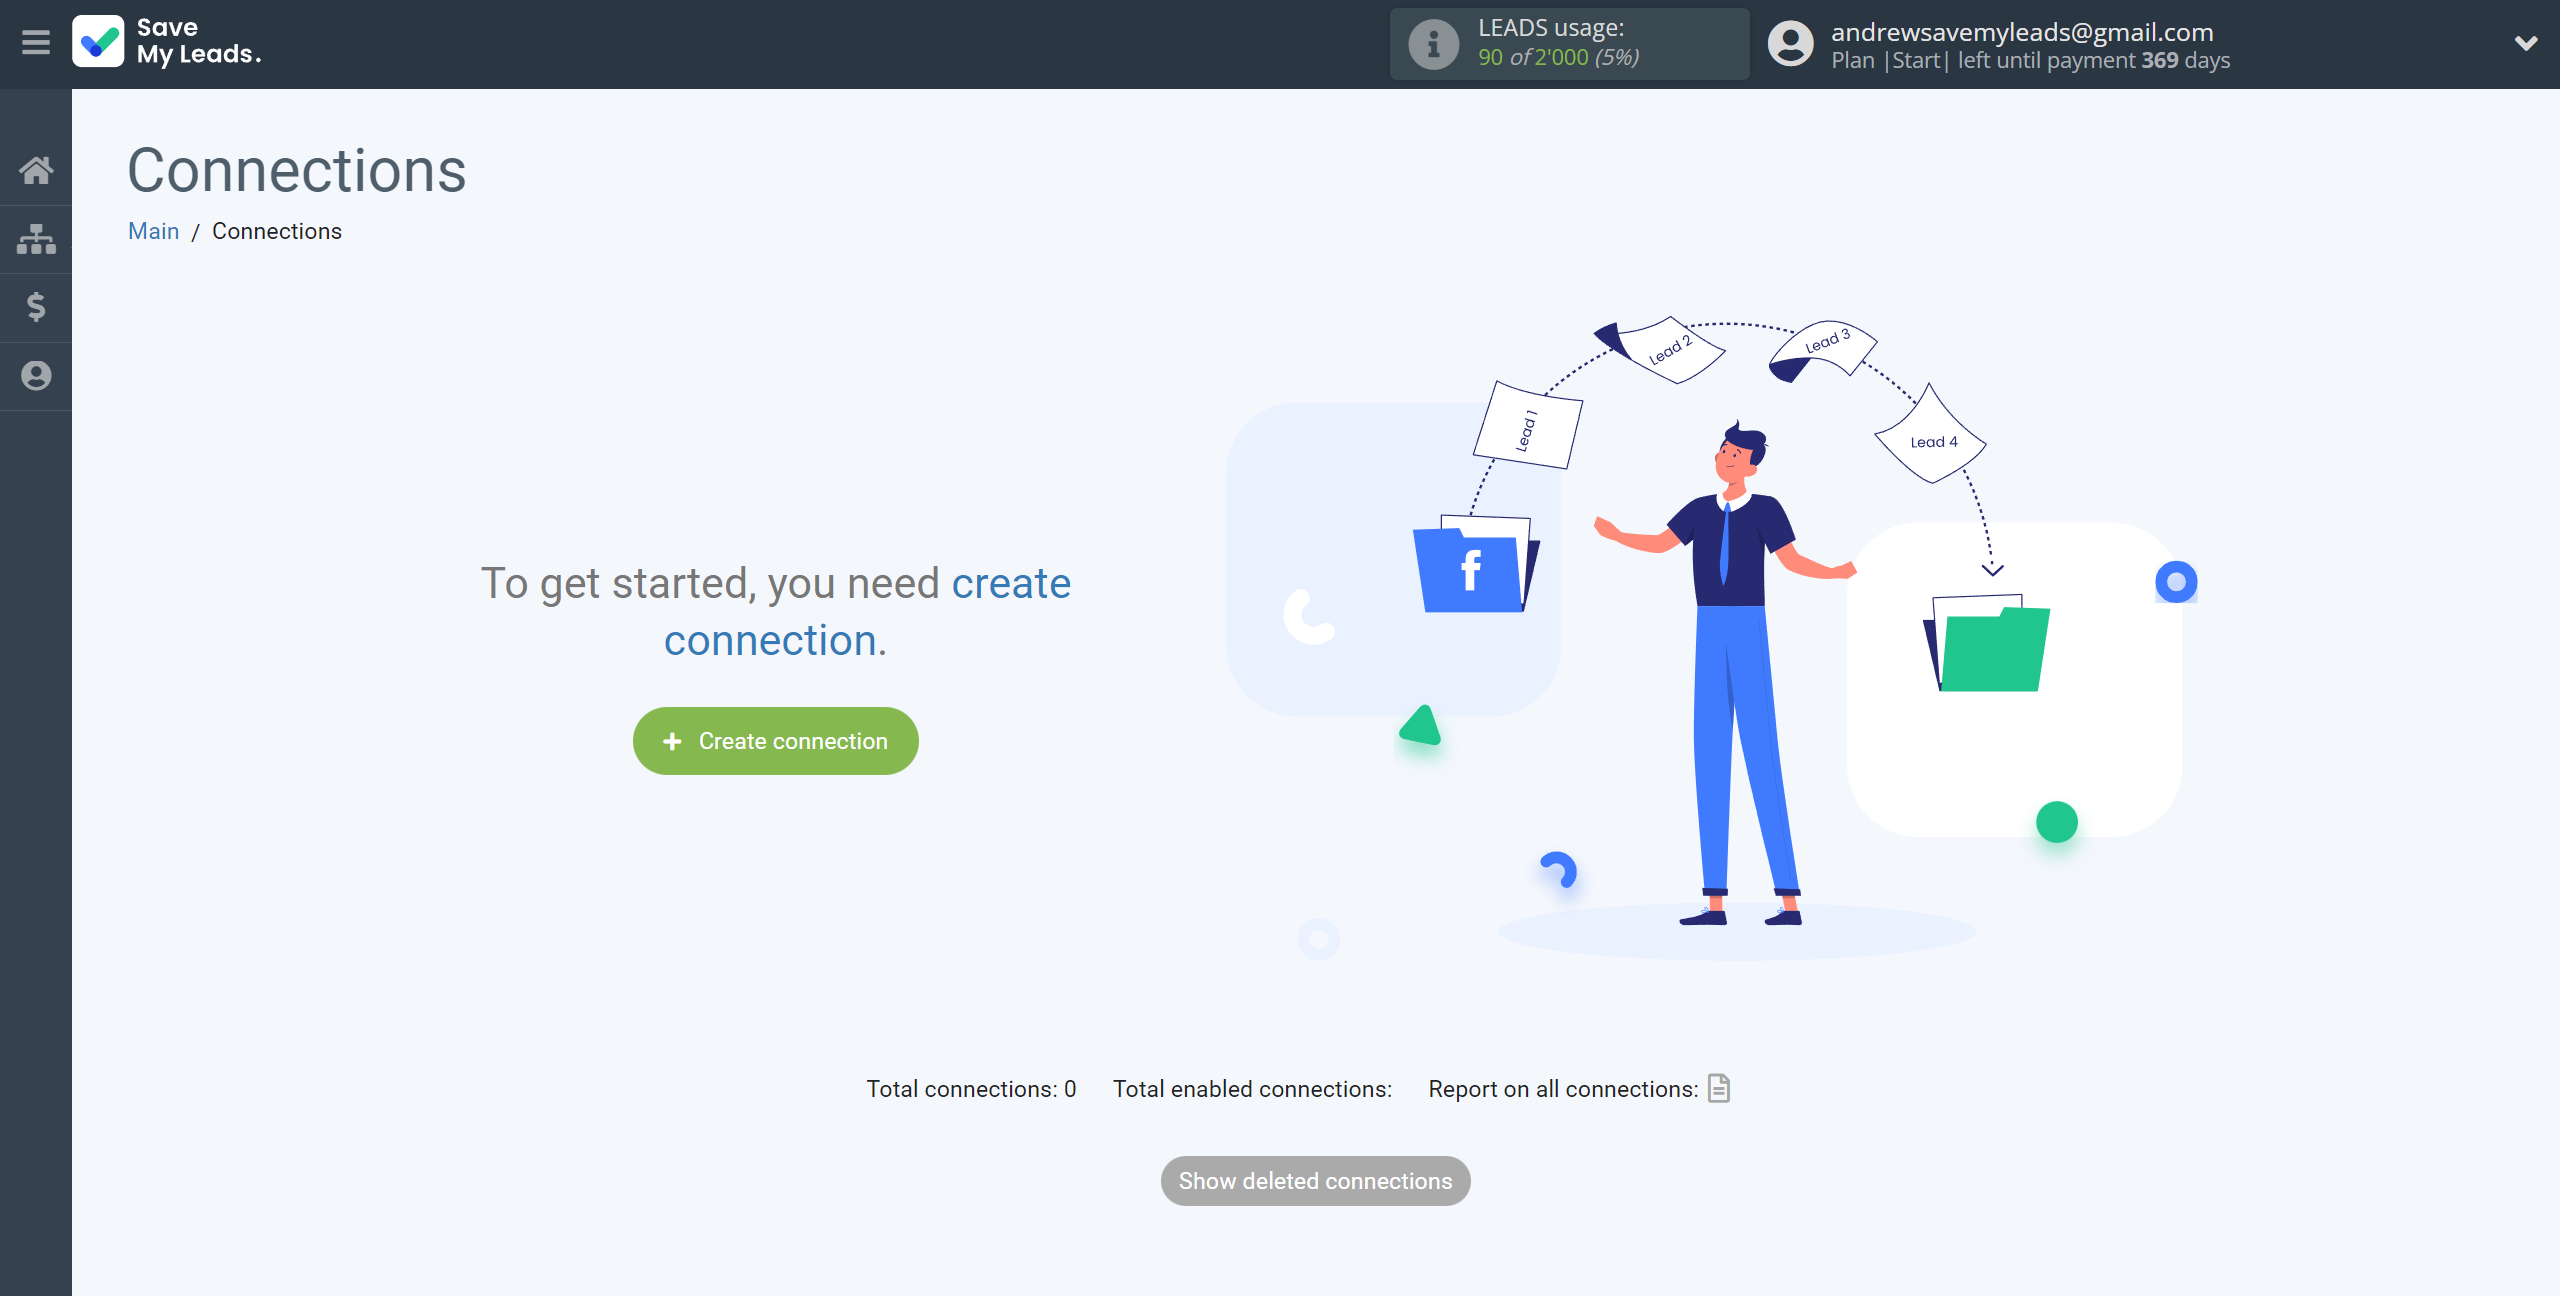Click the hamburger menu icon top-left
The height and width of the screenshot is (1296, 2560).
click(x=35, y=45)
